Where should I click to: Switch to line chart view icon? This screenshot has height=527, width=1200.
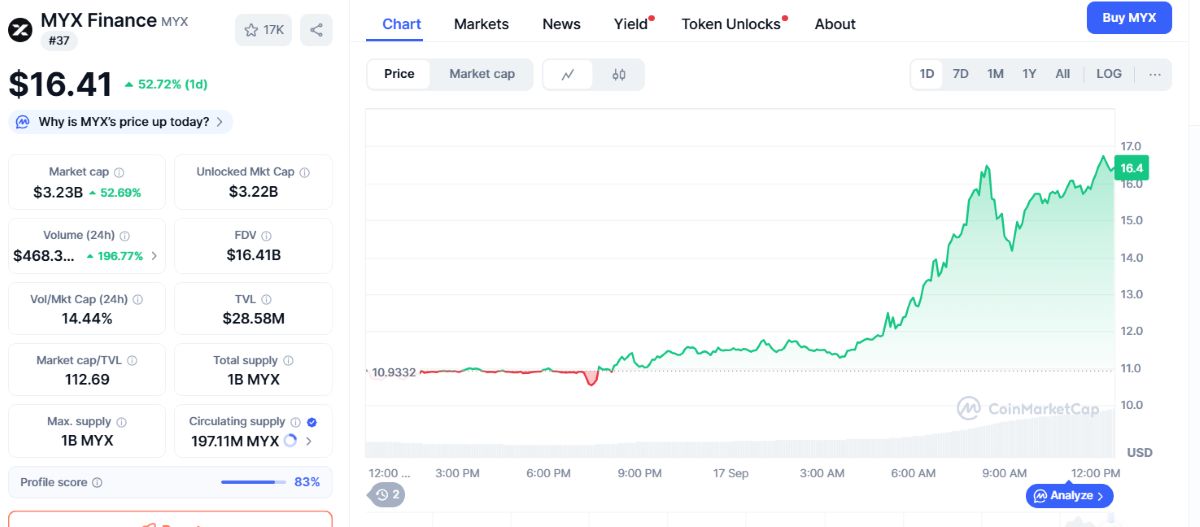pyautogui.click(x=568, y=74)
